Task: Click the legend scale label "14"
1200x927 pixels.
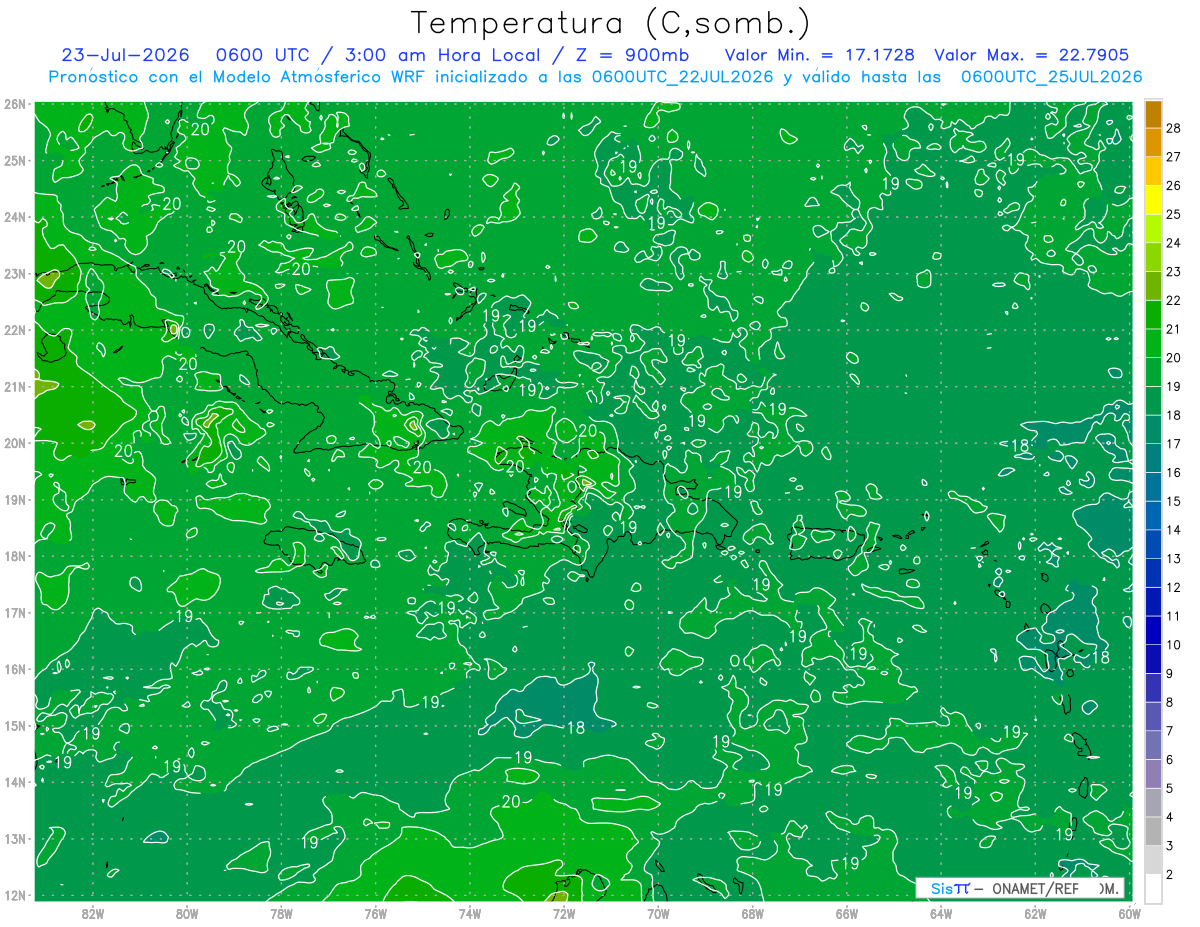Action: click(1173, 530)
